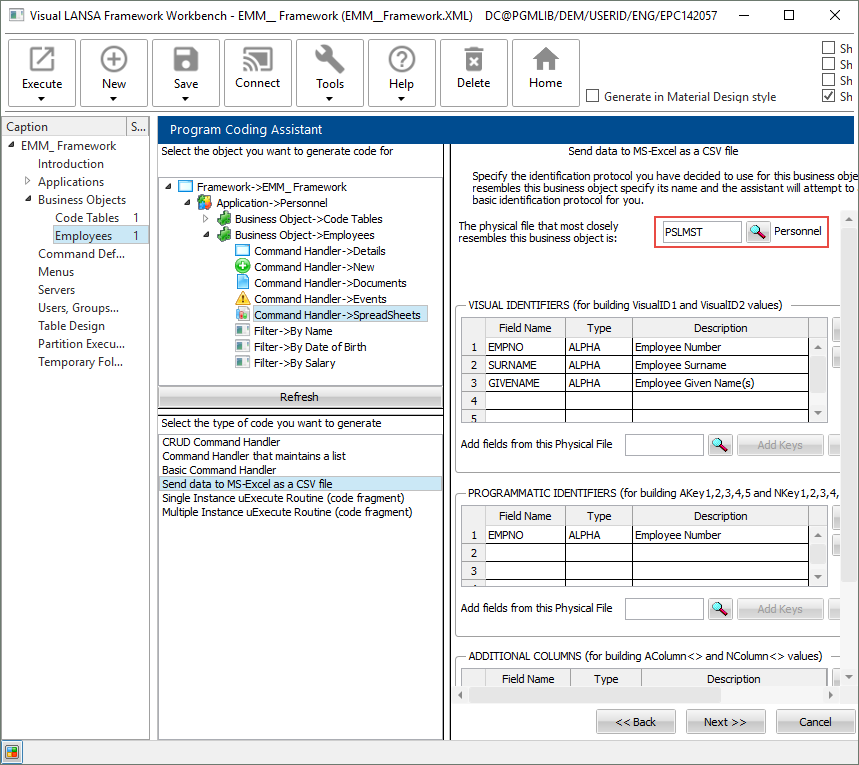Click the Delete trash icon
The image size is (859, 765).
click(474, 60)
